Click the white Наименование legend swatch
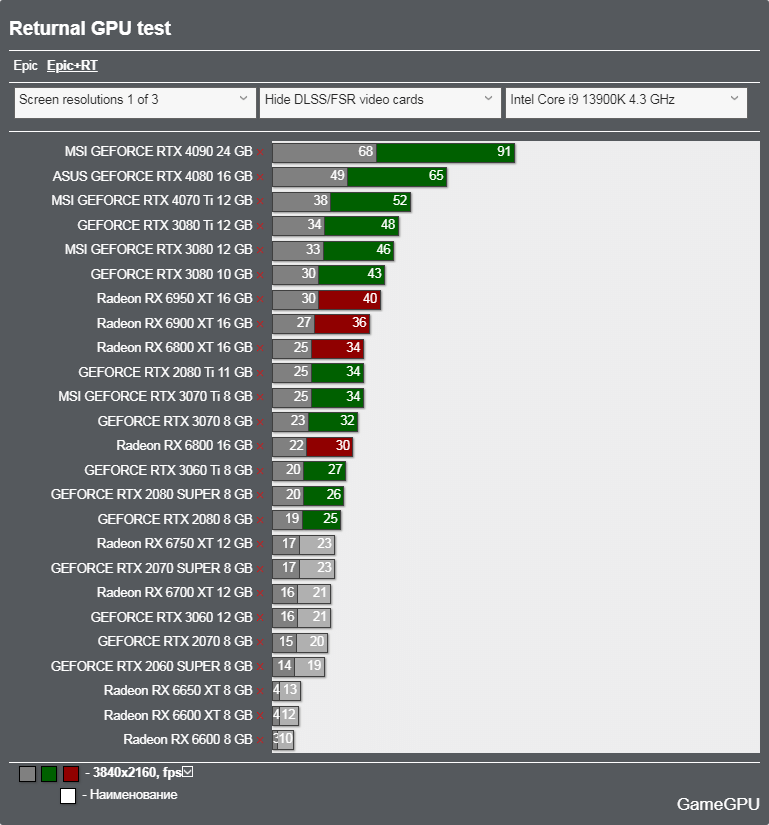This screenshot has width=769, height=825. click(x=68, y=796)
